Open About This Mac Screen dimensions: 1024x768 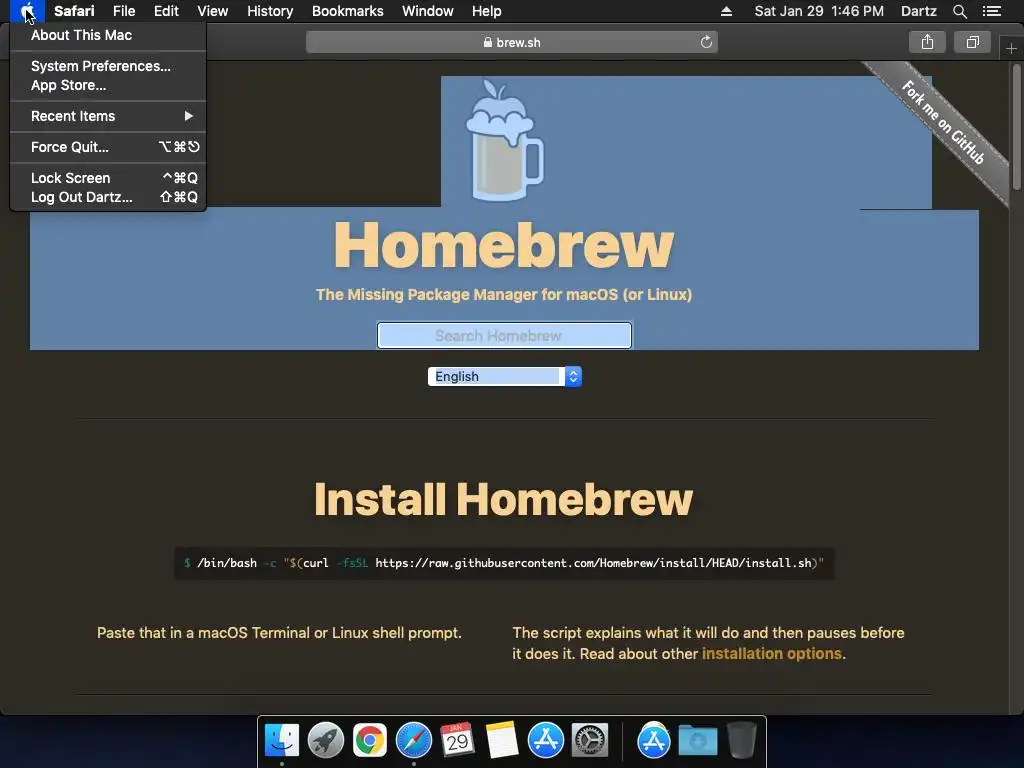tap(108, 35)
